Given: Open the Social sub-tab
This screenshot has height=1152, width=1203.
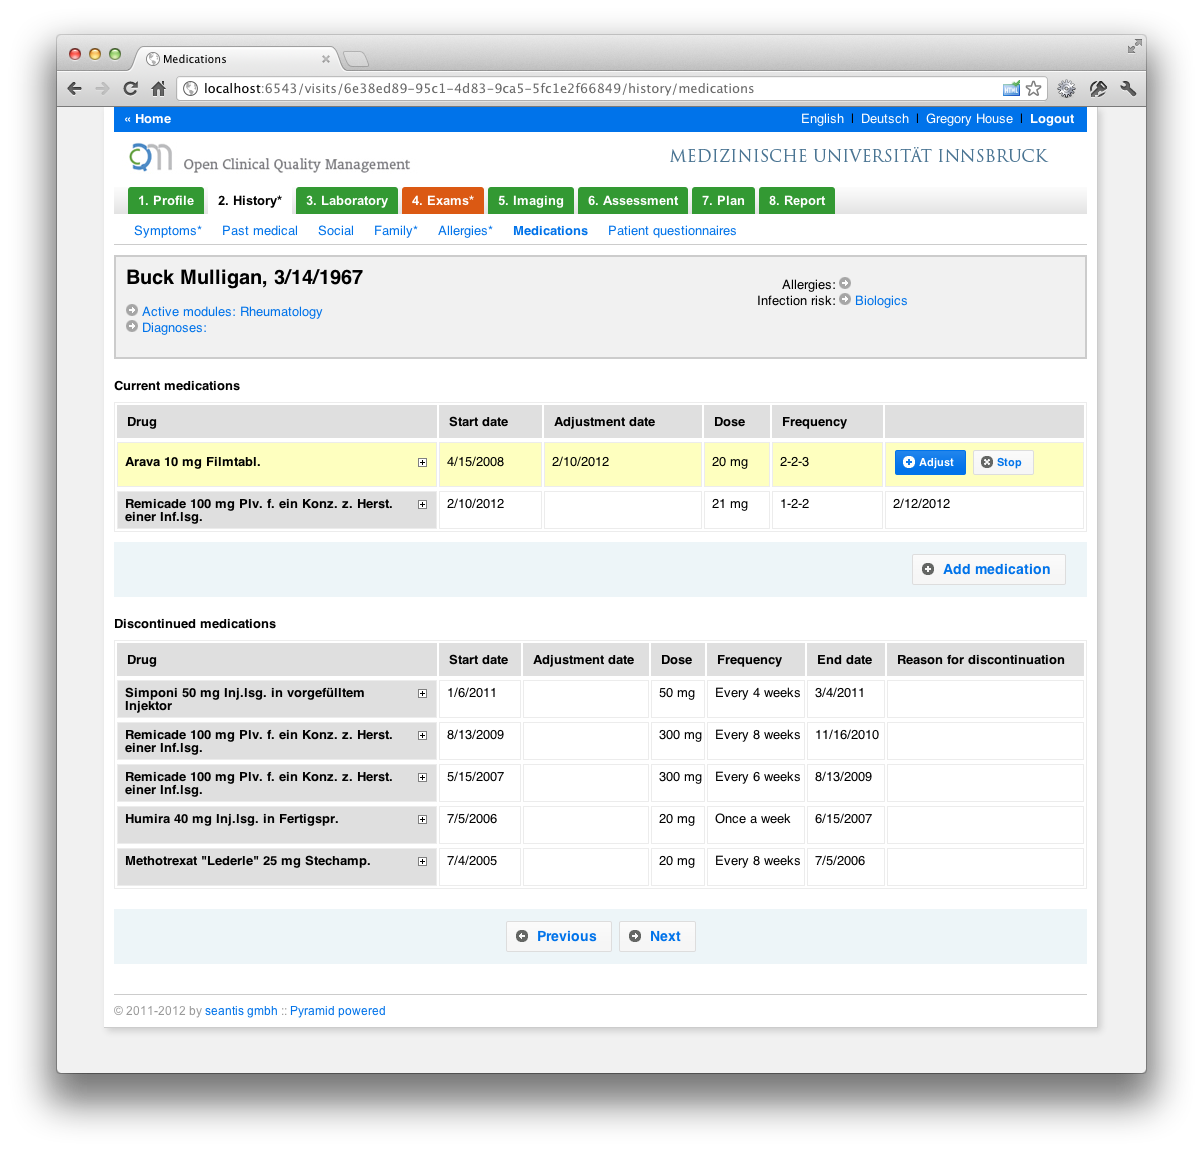Looking at the screenshot, I should tap(336, 230).
